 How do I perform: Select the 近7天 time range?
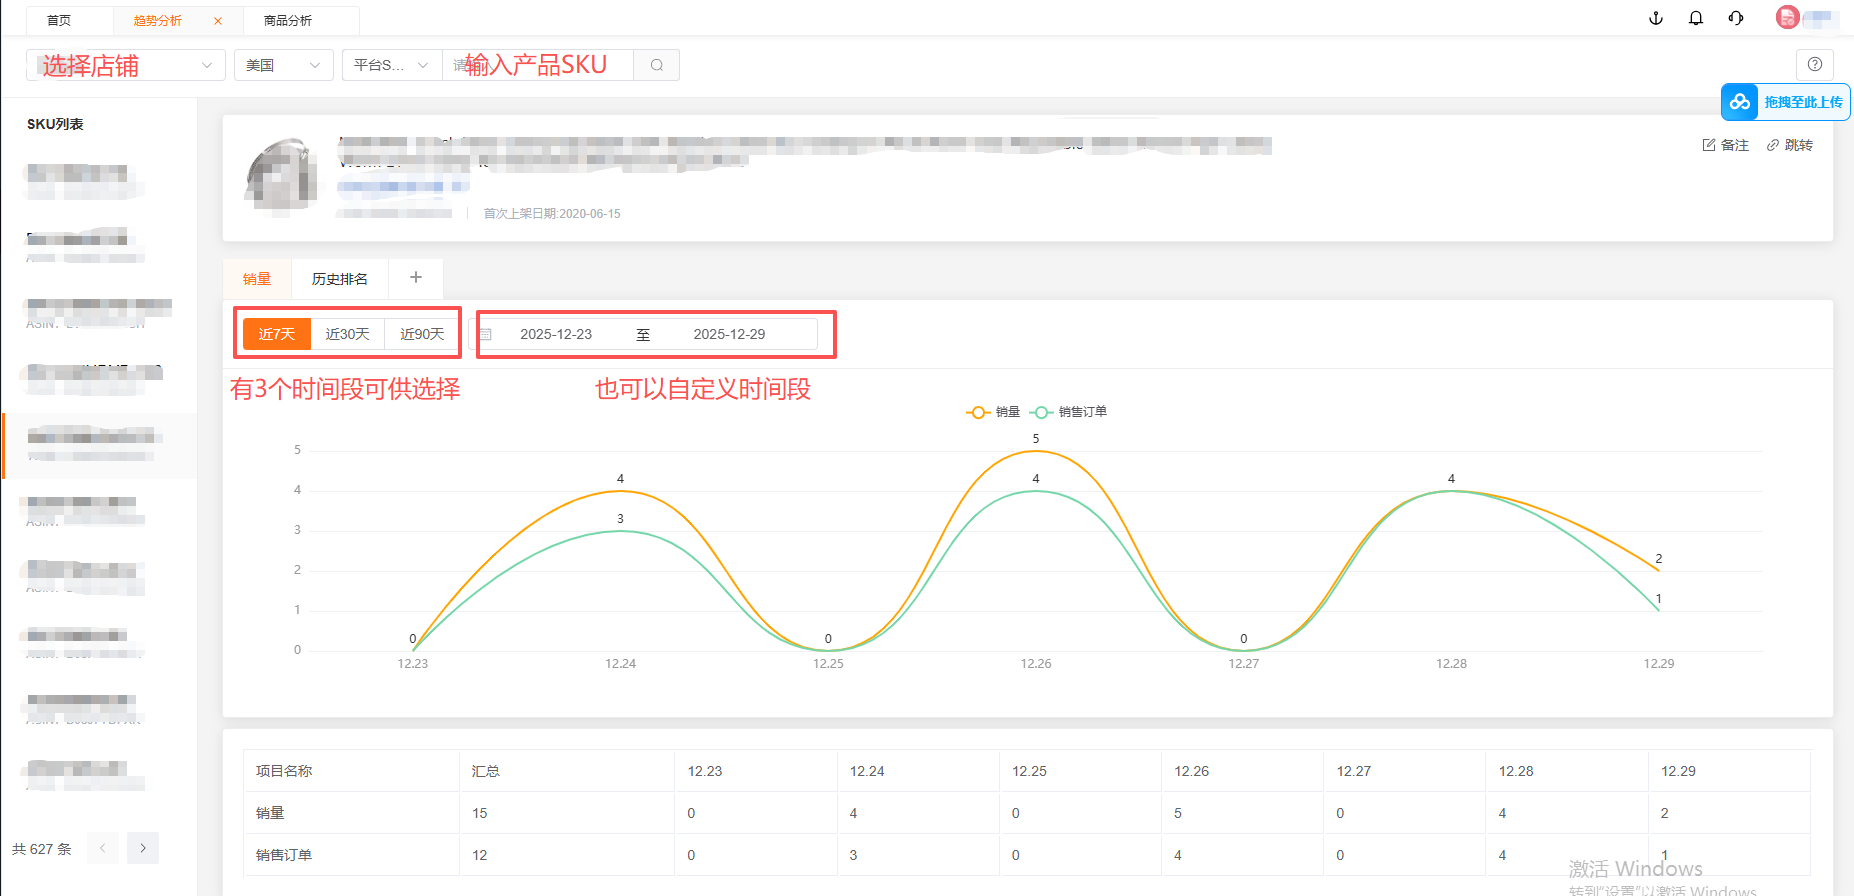coord(277,334)
